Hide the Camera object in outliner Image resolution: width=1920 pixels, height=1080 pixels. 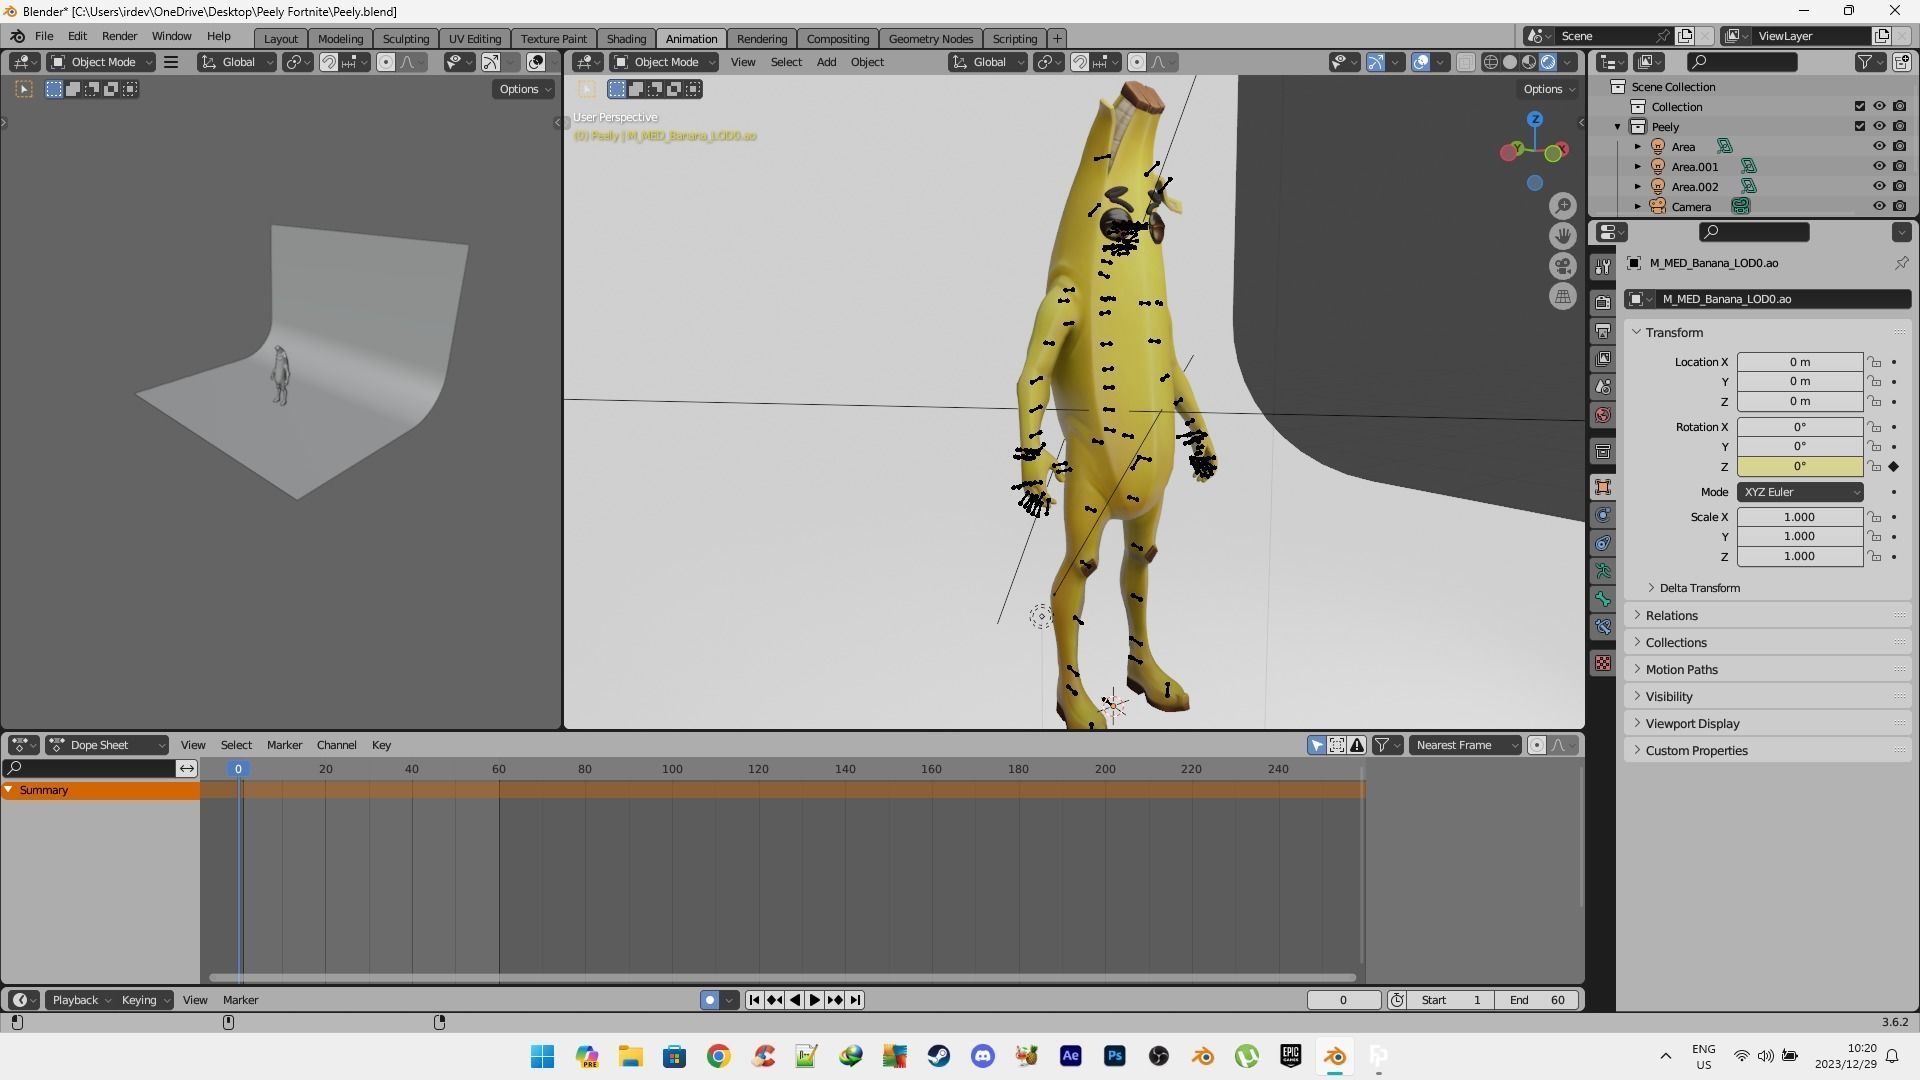[x=1879, y=207]
